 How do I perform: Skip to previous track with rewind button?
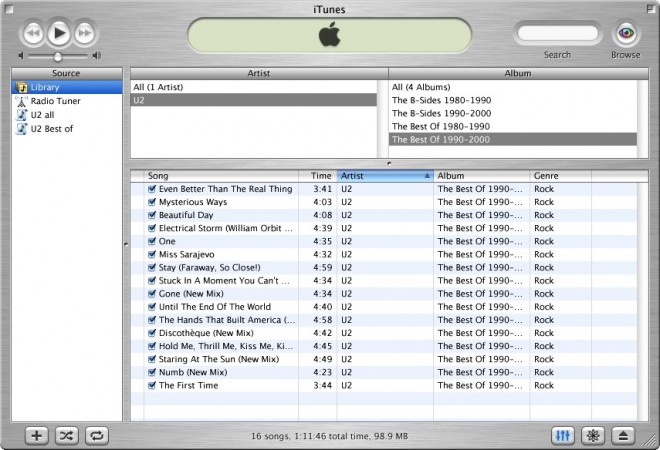point(32,34)
